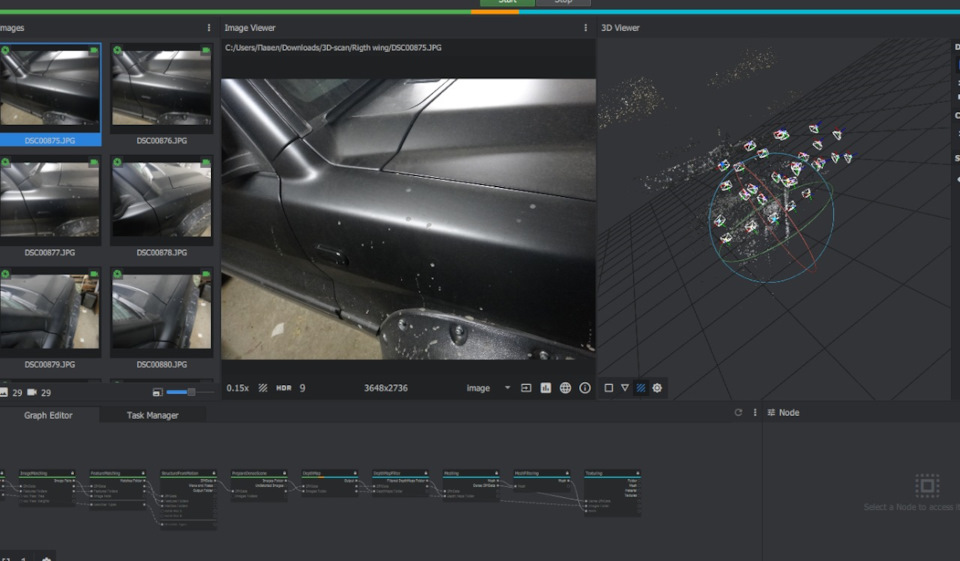Screen dimensions: 960x561
Task: Open the Images panel options menu
Action: [209, 28]
